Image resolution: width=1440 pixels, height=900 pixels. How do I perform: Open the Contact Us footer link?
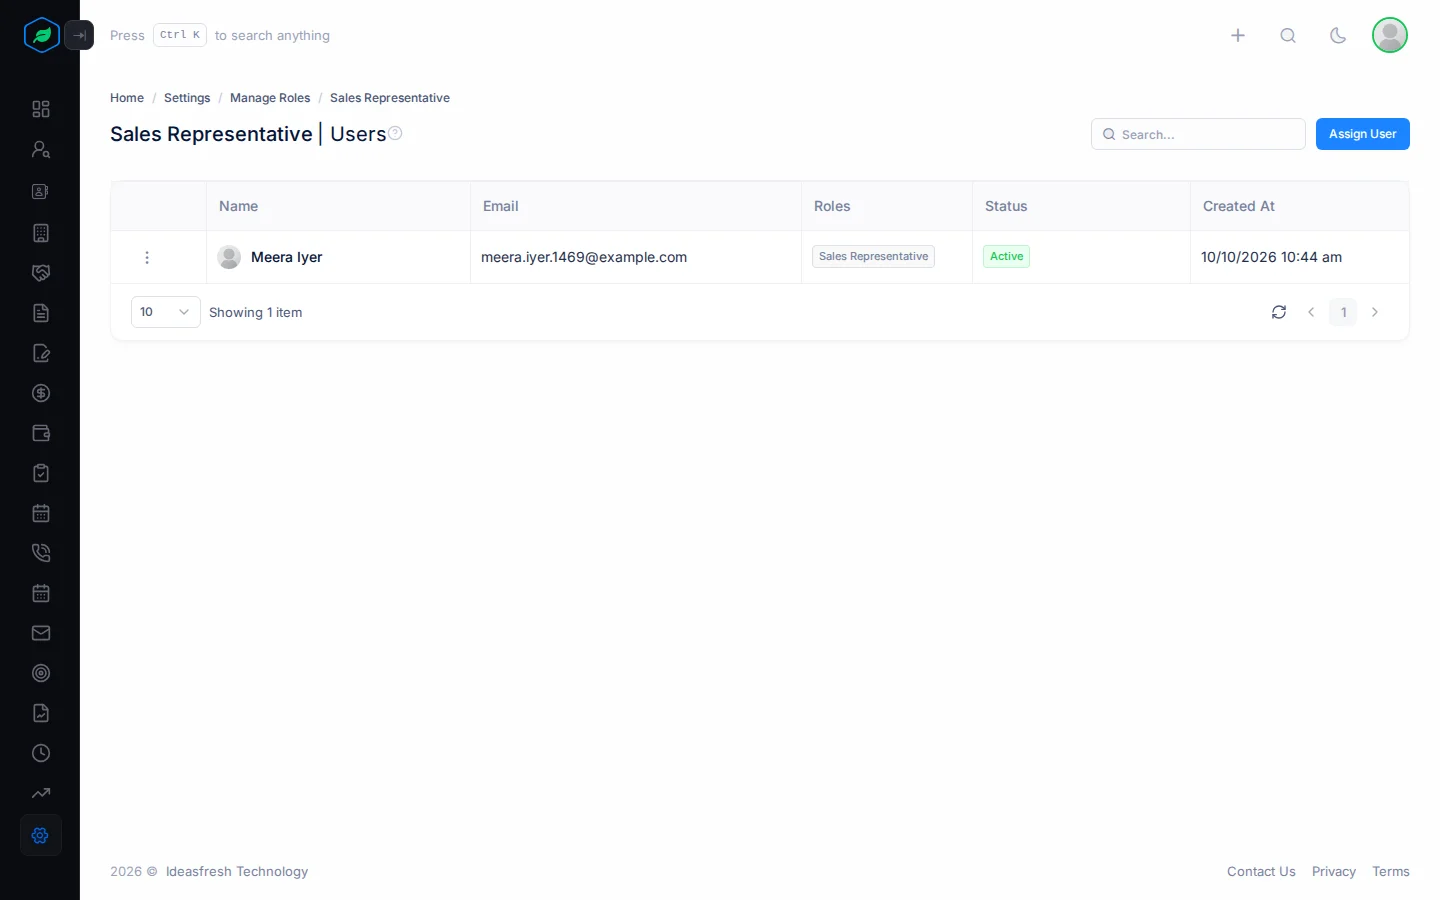1261,872
